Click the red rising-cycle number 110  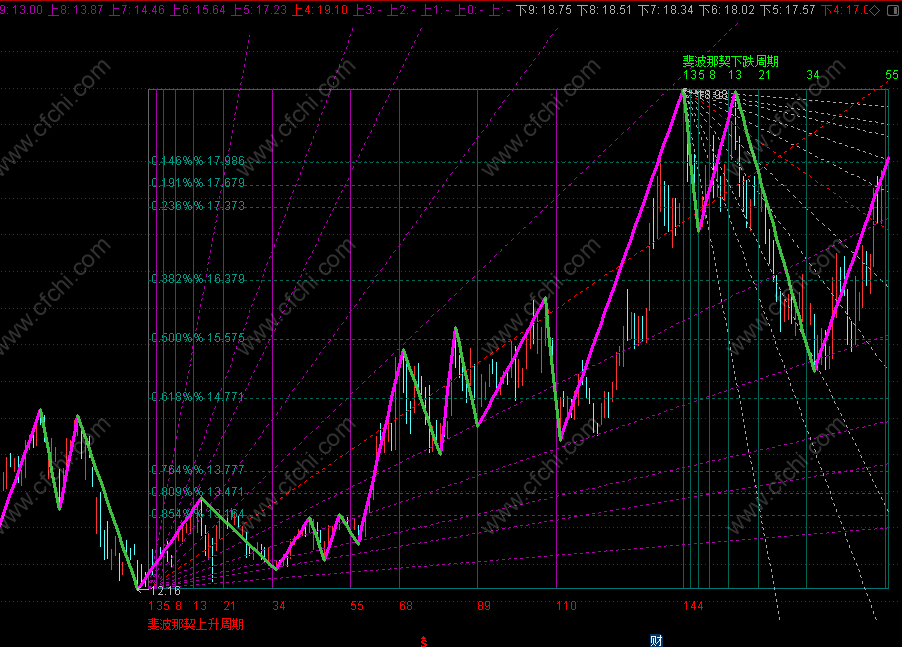[567, 606]
